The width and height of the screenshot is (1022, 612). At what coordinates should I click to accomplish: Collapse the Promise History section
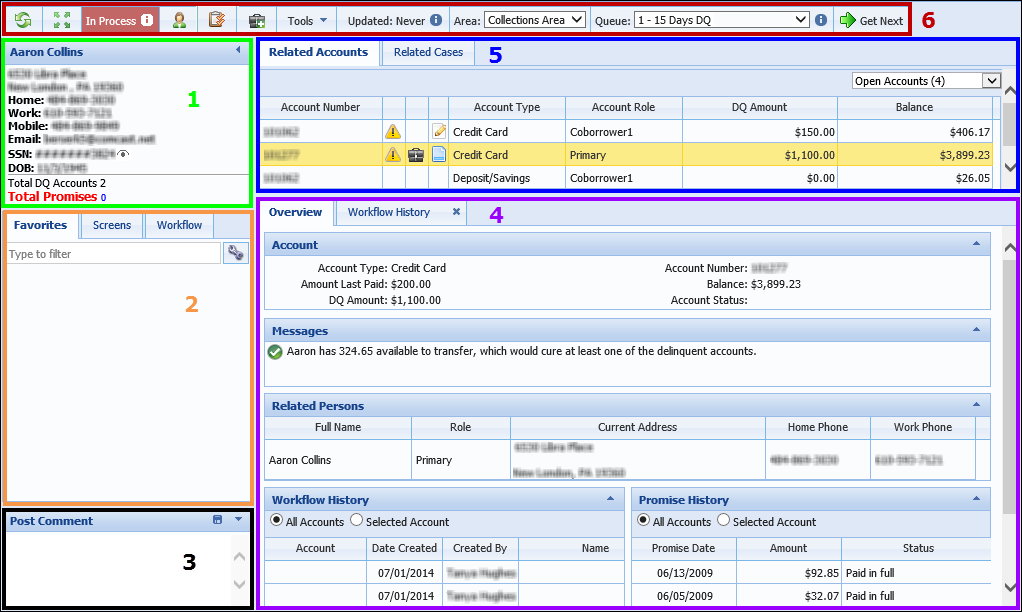(x=976, y=498)
